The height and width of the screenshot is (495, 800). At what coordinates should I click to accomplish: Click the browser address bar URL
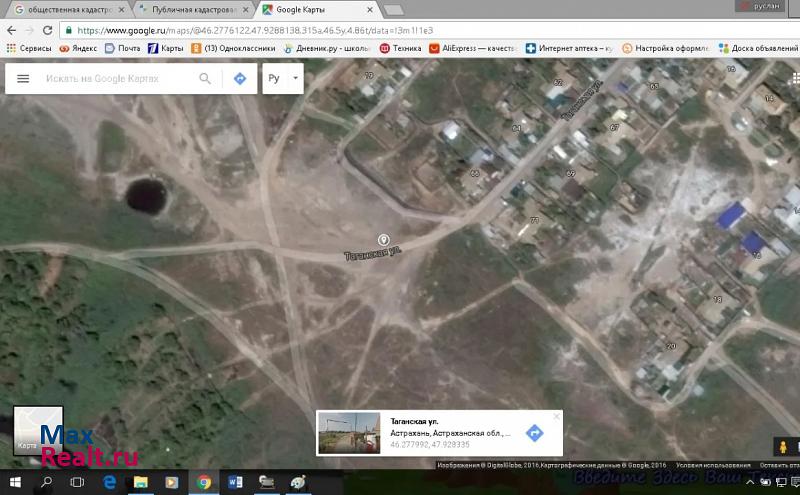pos(300,30)
